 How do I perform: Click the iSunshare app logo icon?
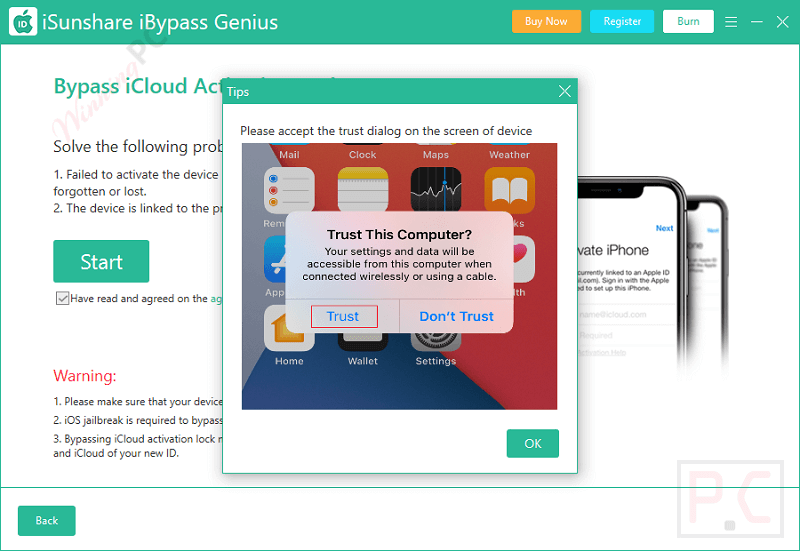tap(23, 21)
